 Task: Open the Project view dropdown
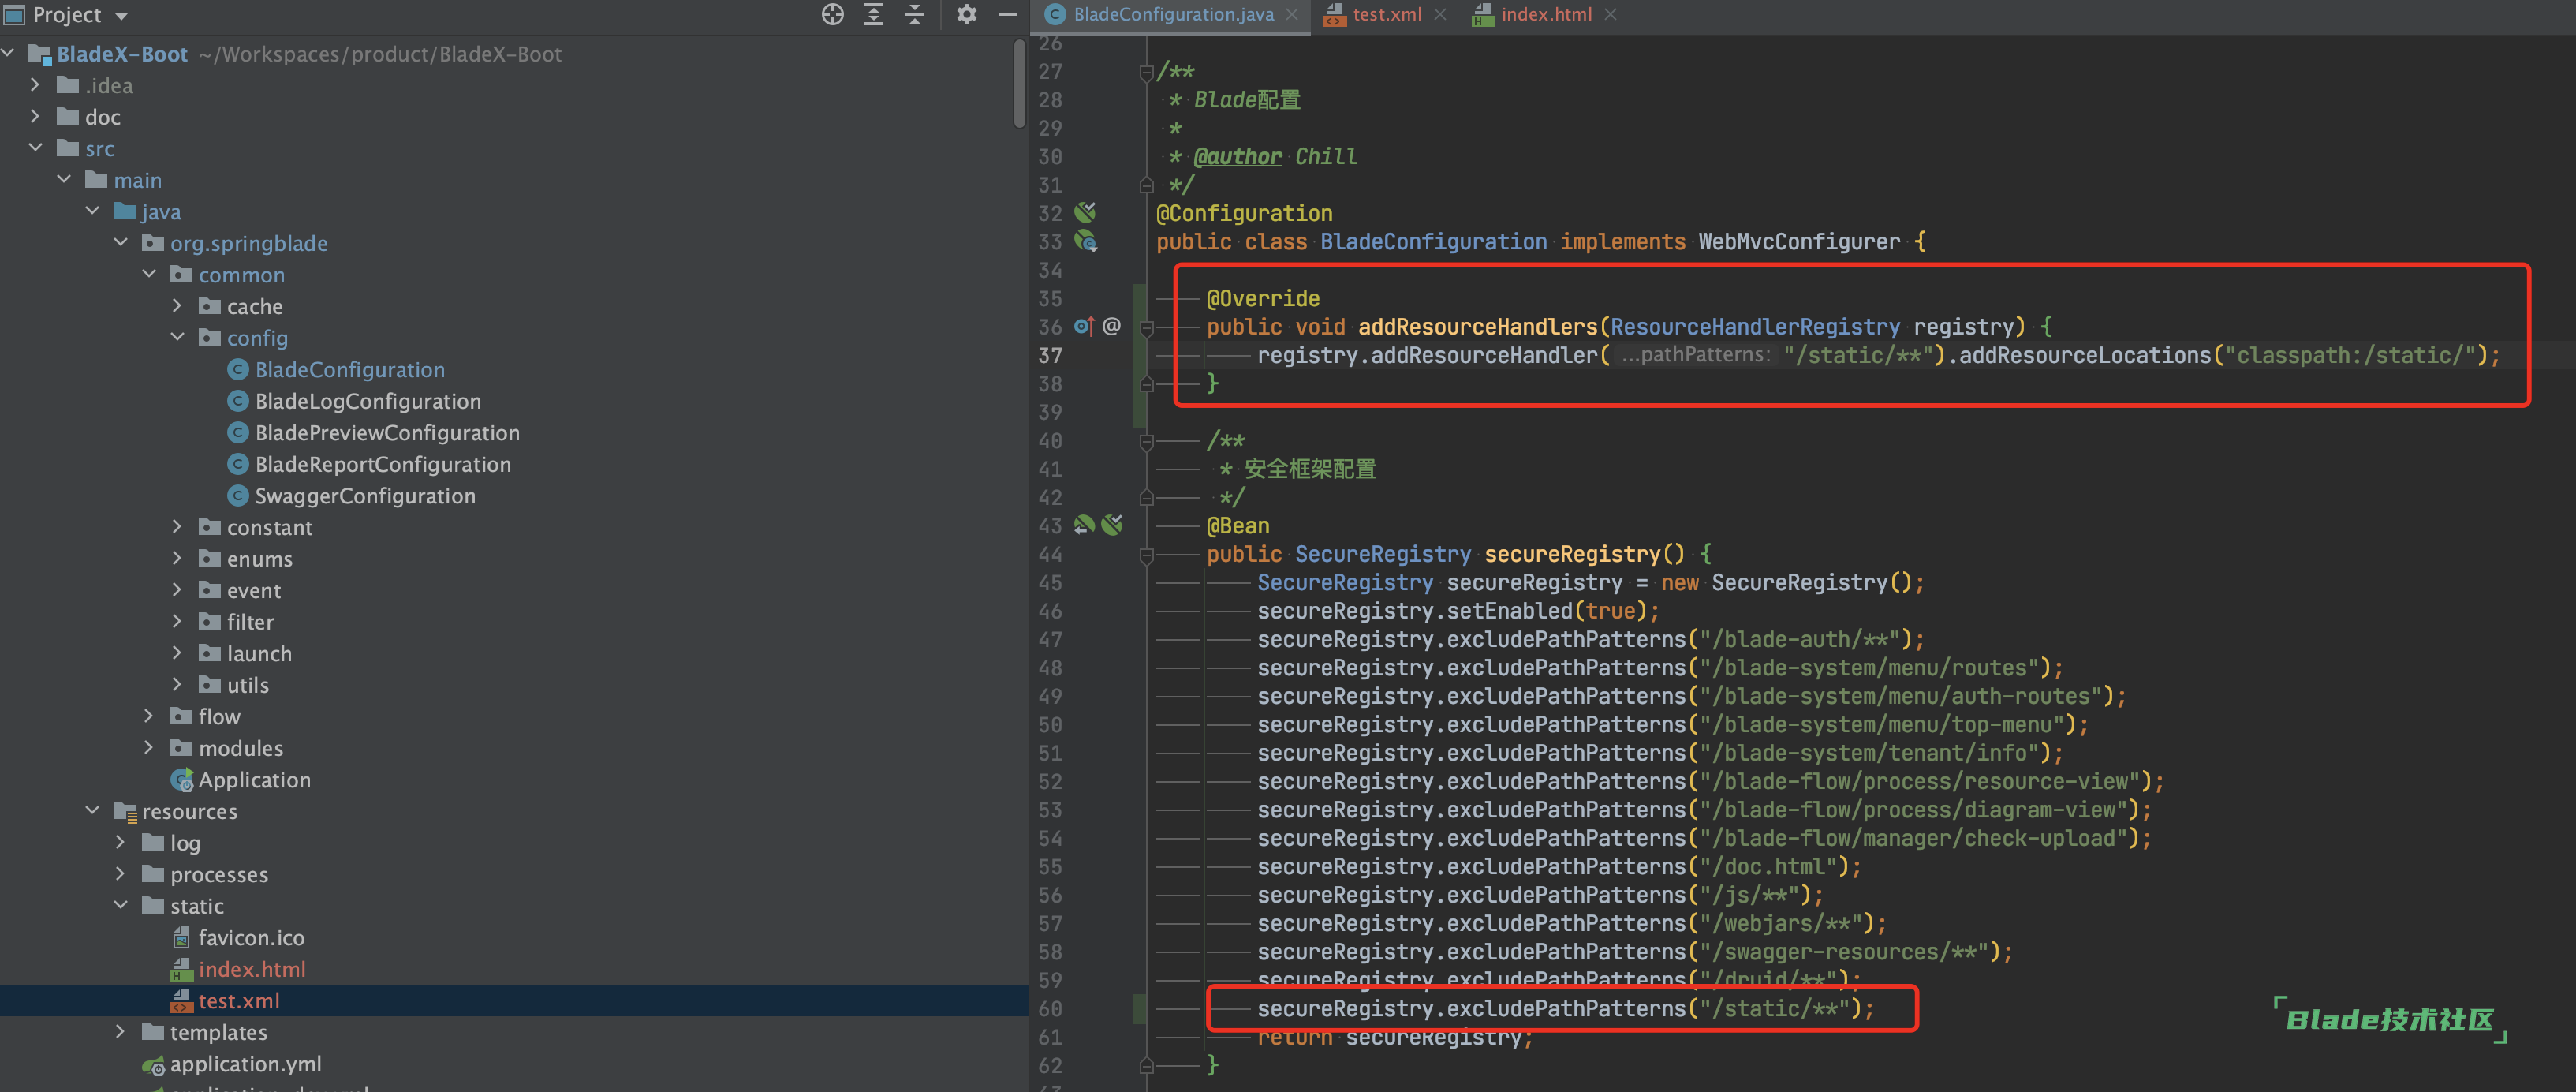122,16
